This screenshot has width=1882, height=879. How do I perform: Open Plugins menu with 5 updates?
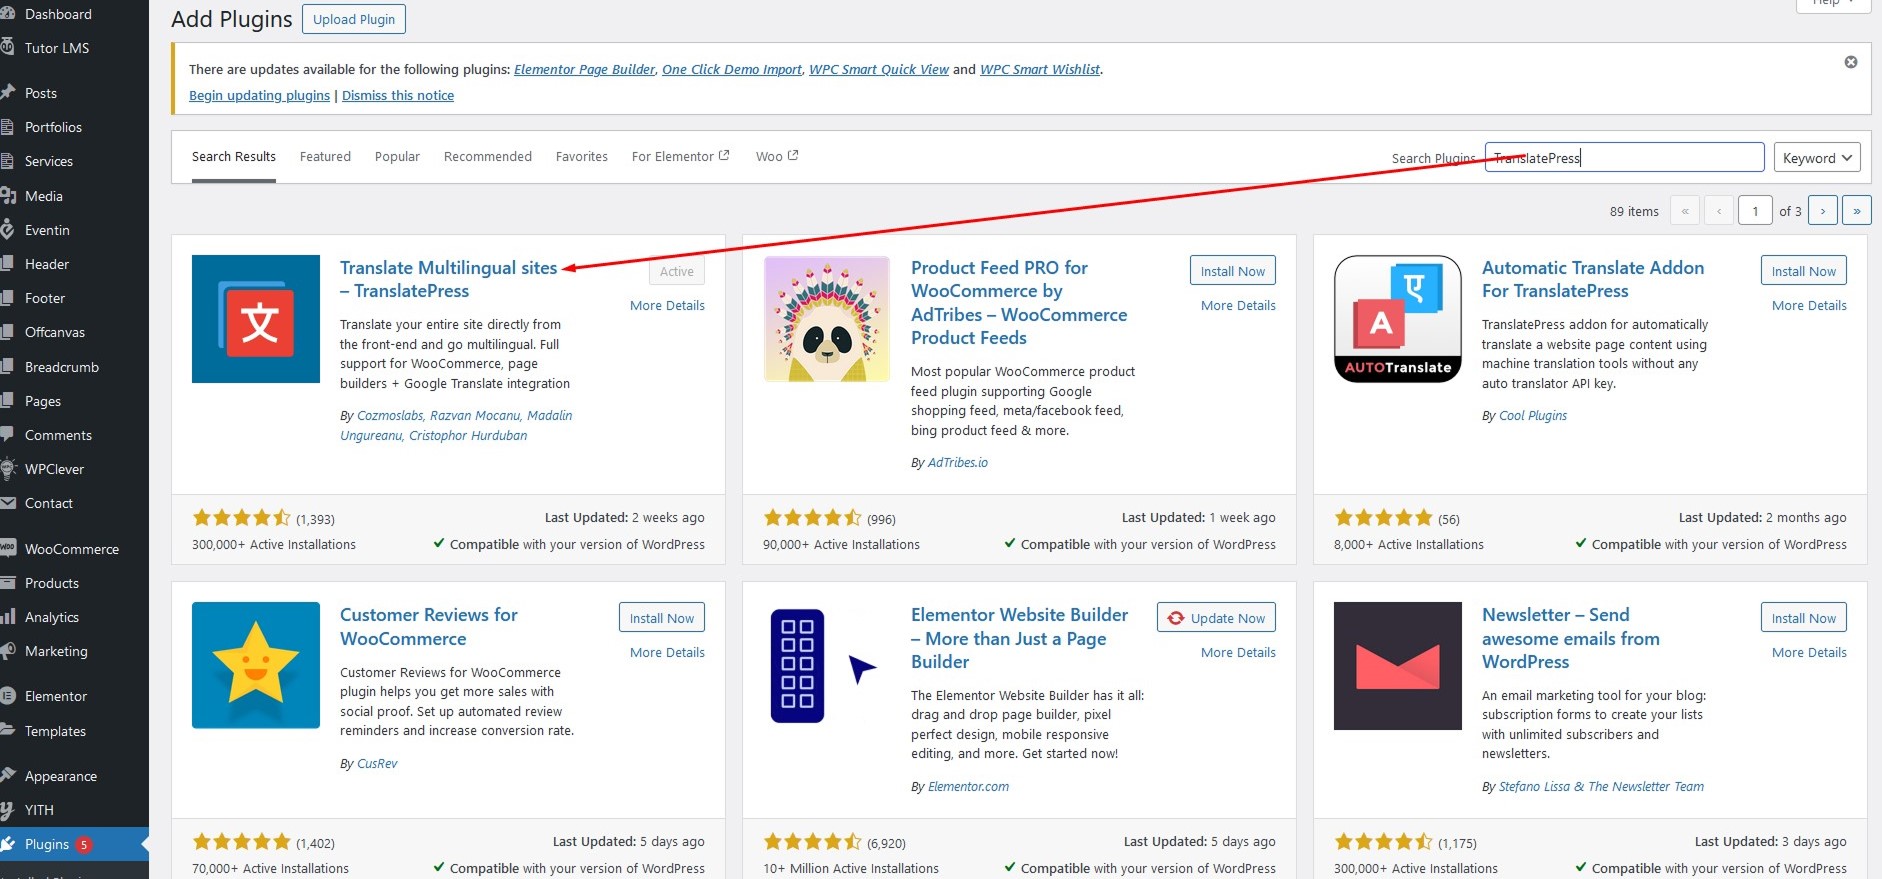pos(74,844)
